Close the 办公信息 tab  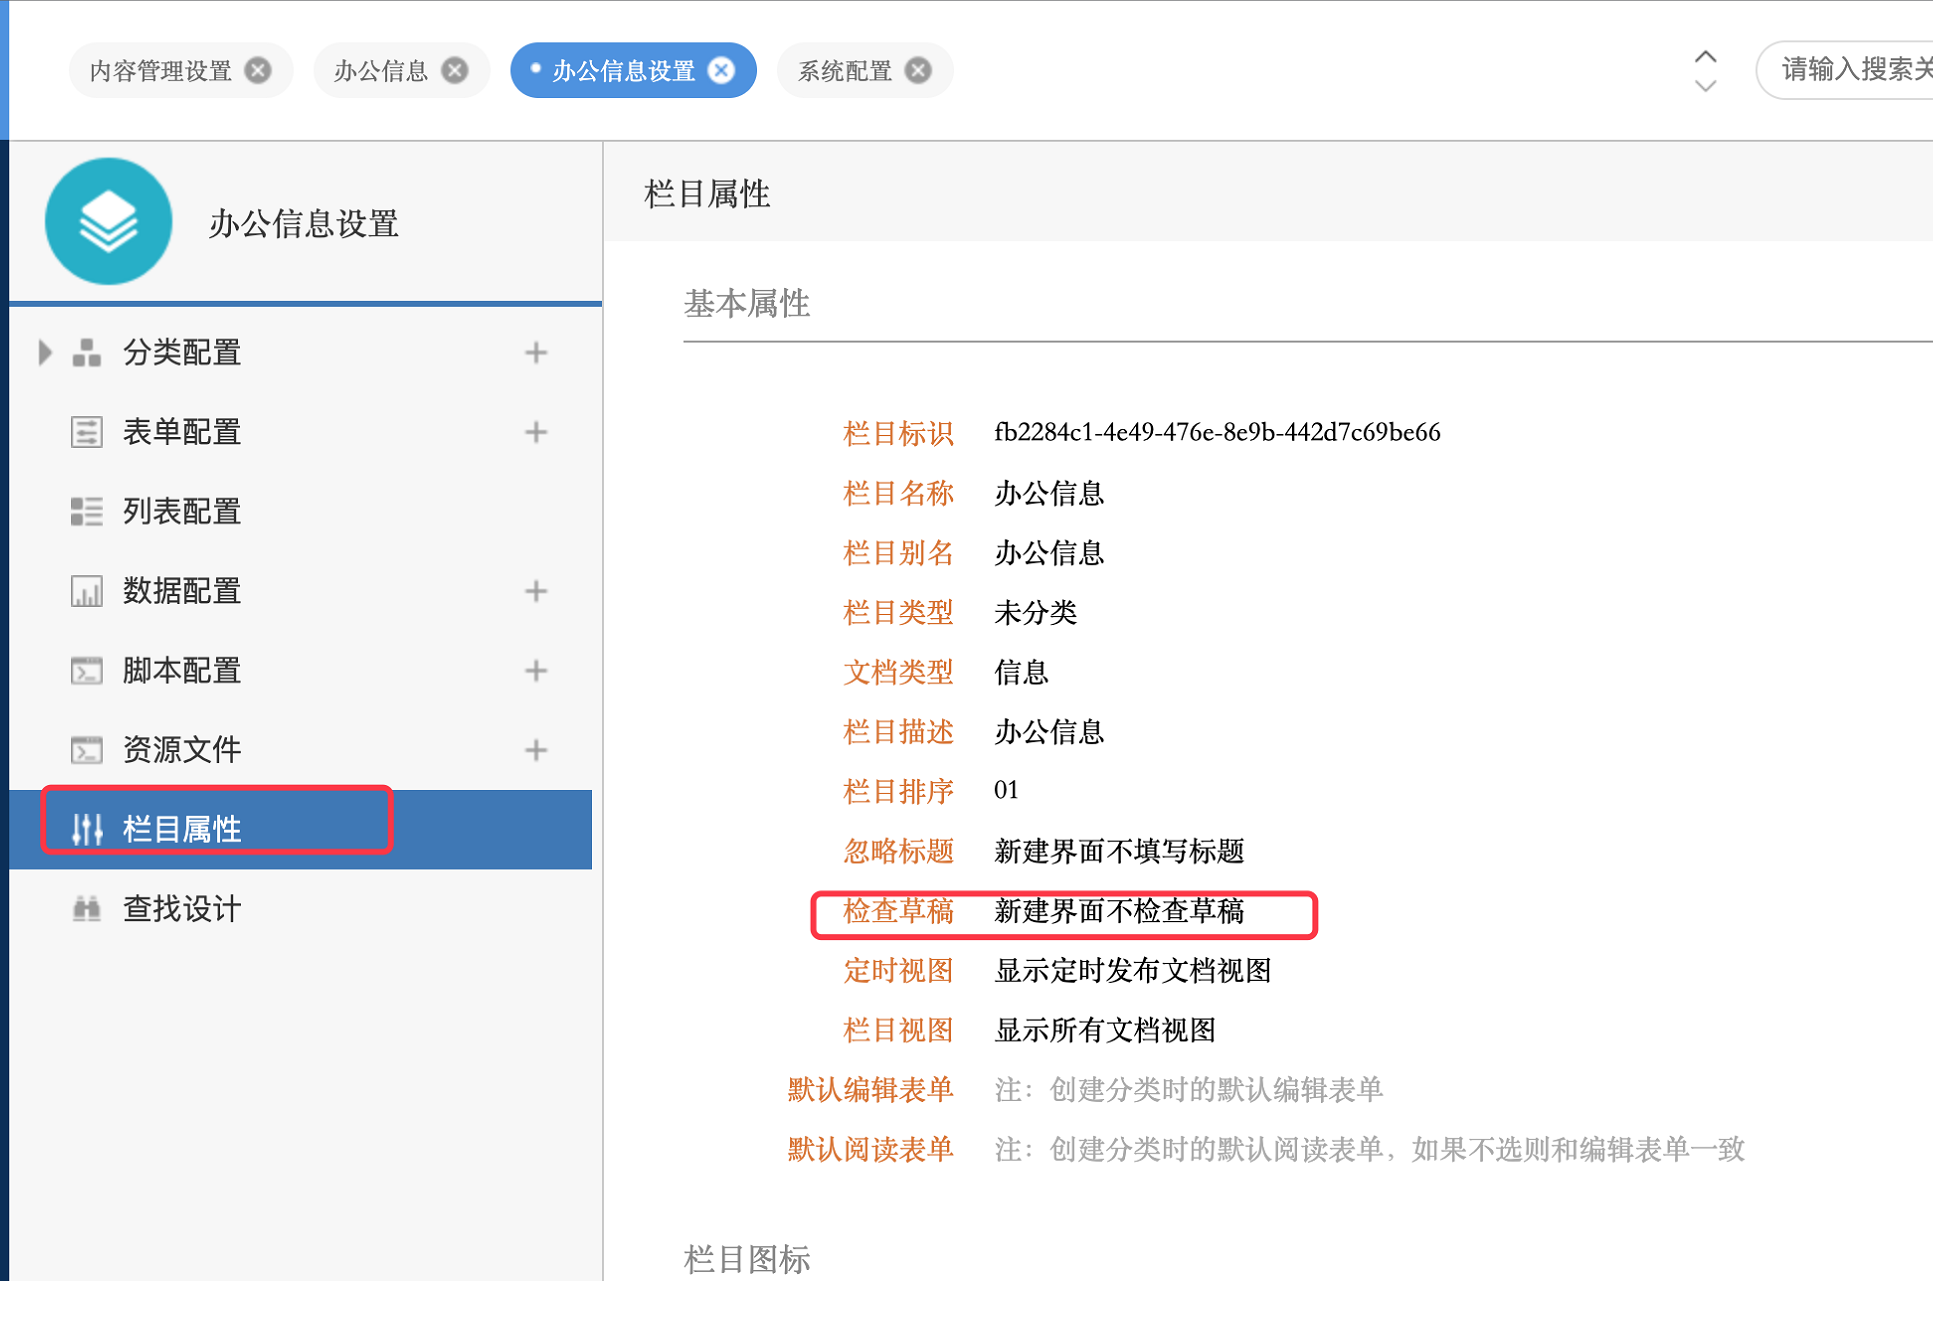point(455,70)
